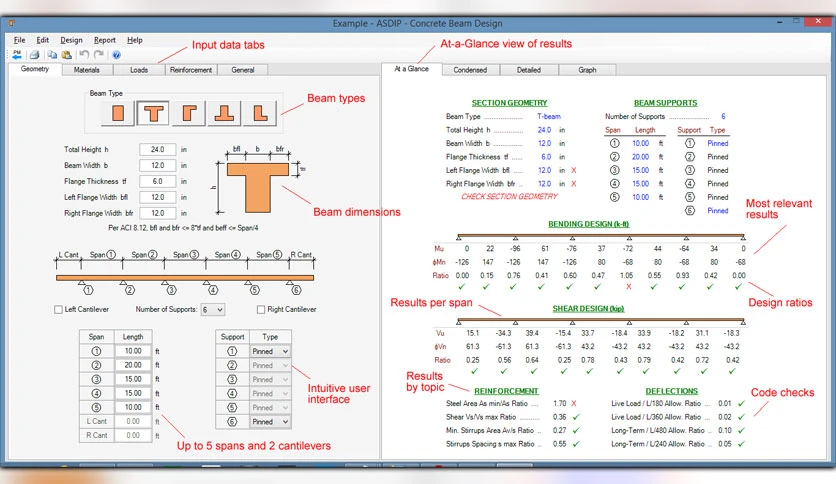This screenshot has width=836, height=484.
Task: Switch to the Detailed results tab
Action: (x=529, y=70)
